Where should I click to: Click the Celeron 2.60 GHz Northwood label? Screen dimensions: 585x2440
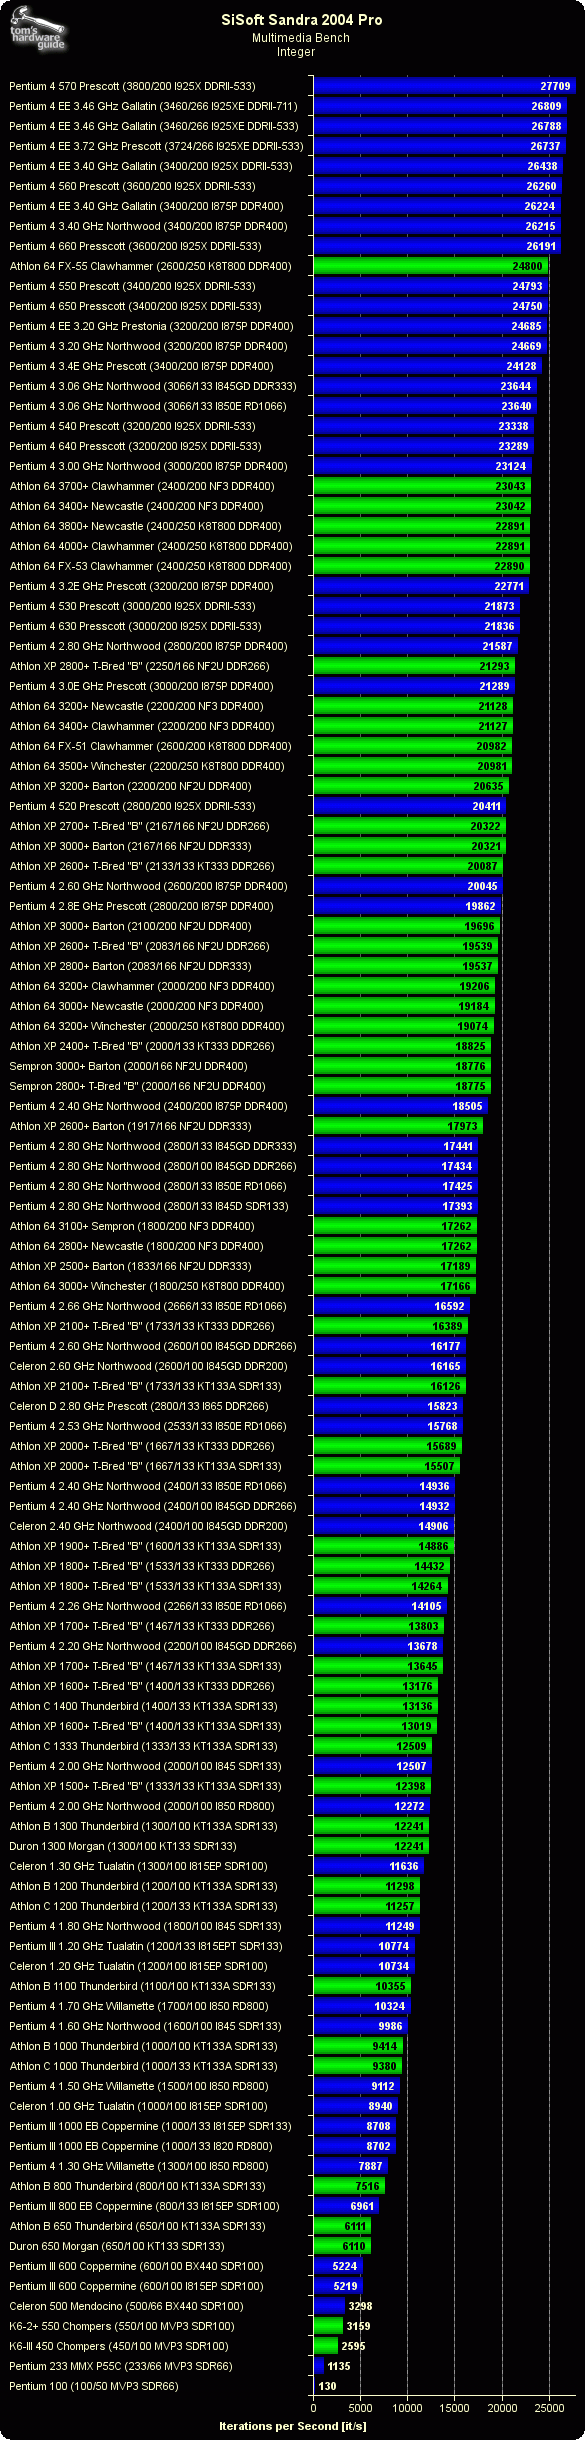pyautogui.click(x=148, y=1366)
